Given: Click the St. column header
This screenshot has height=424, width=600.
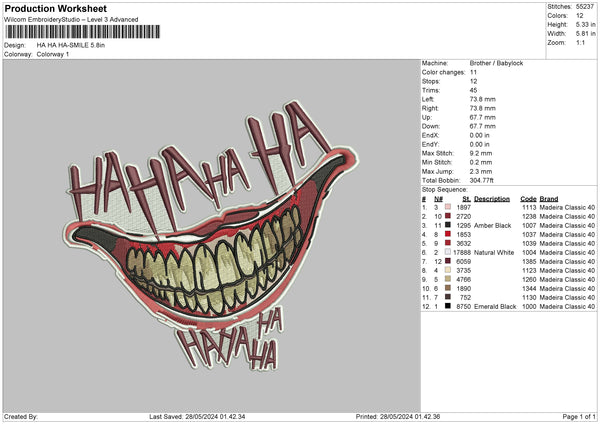Looking at the screenshot, I should [x=465, y=198].
